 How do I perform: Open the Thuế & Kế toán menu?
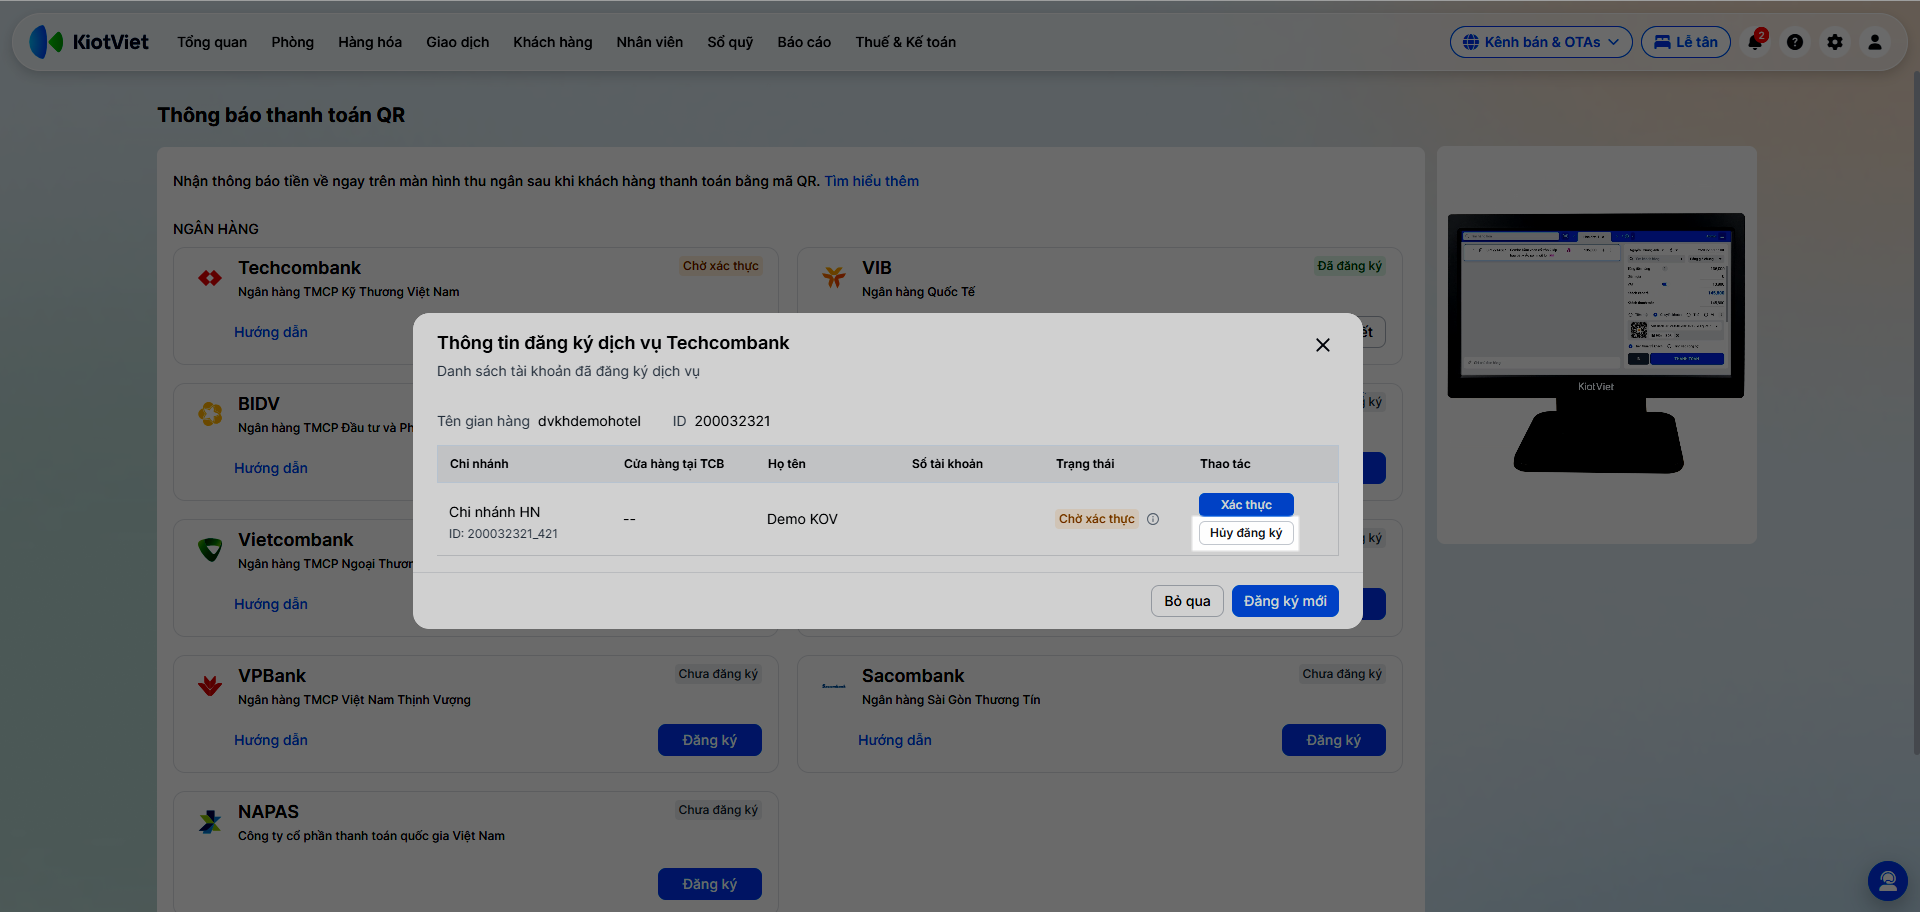coord(906,42)
